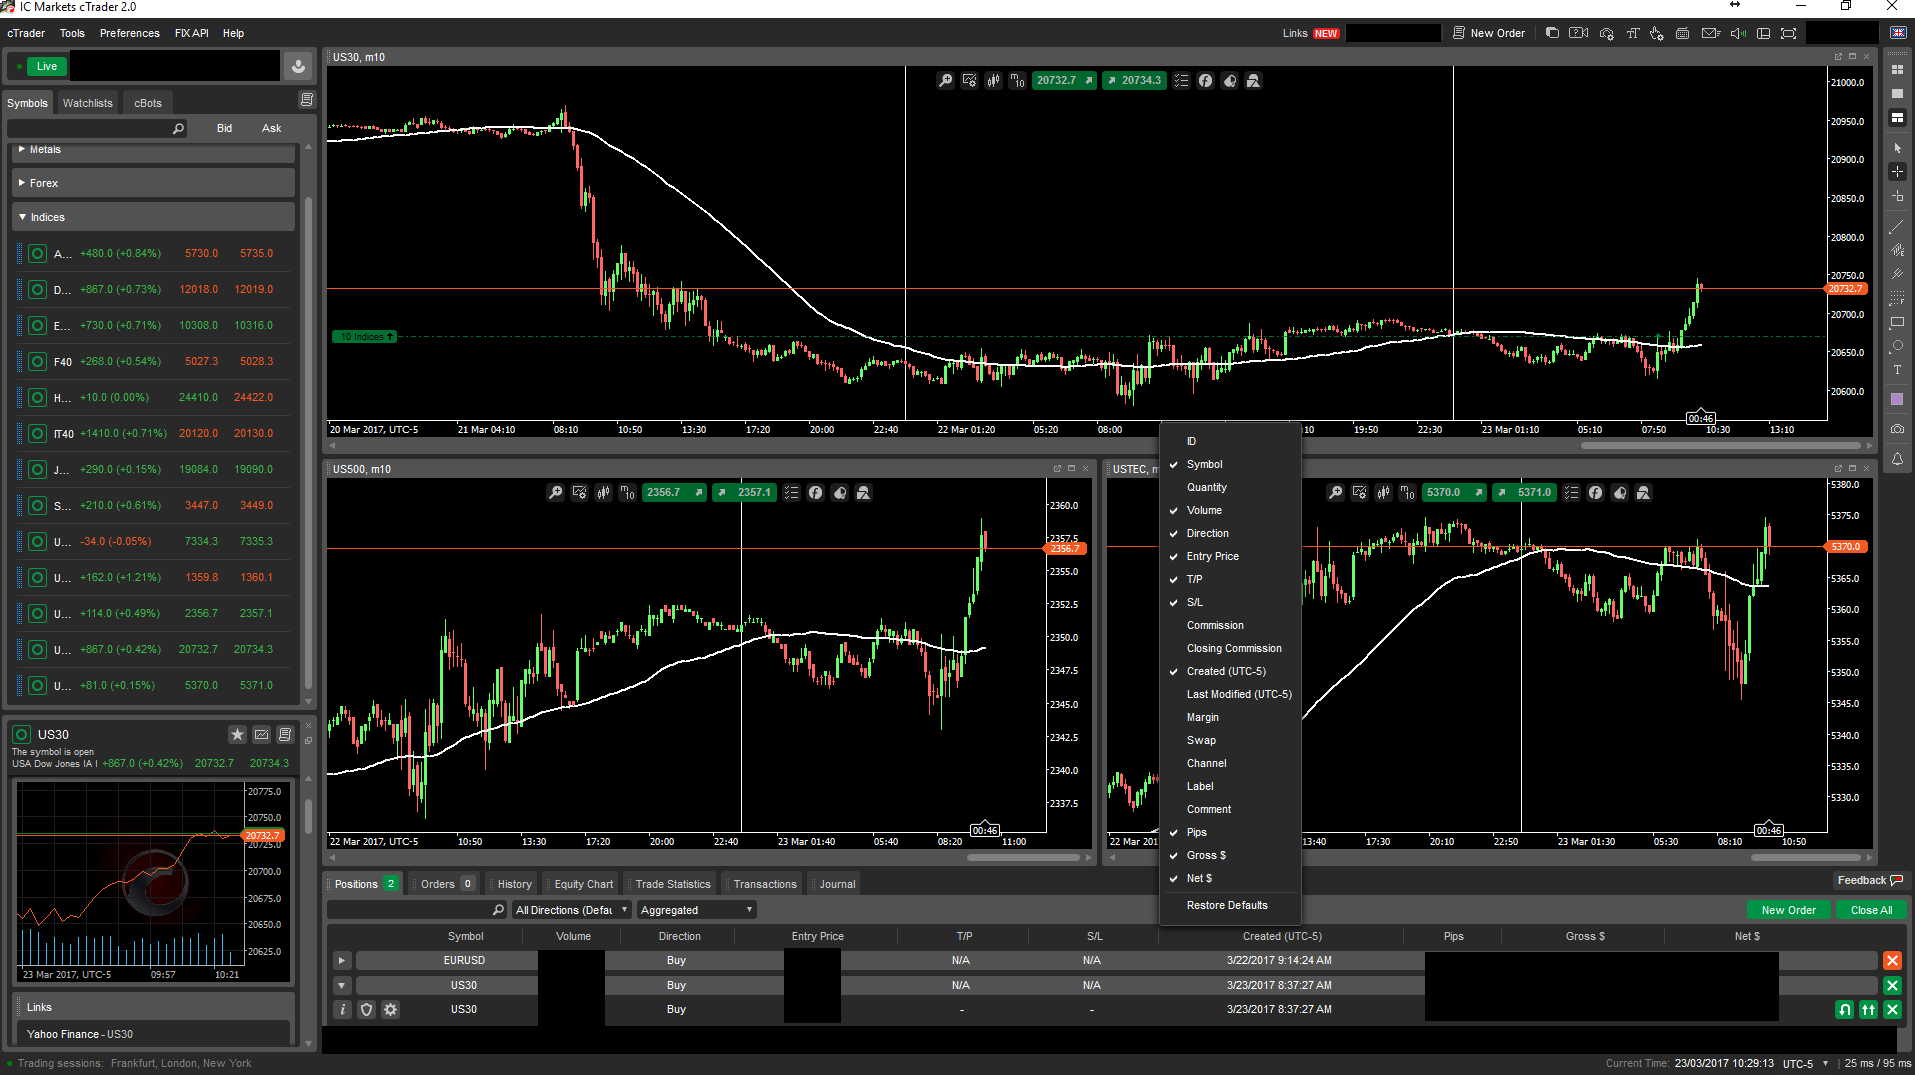
Task: Collapse the US30 aggregated position row
Action: [x=341, y=986]
